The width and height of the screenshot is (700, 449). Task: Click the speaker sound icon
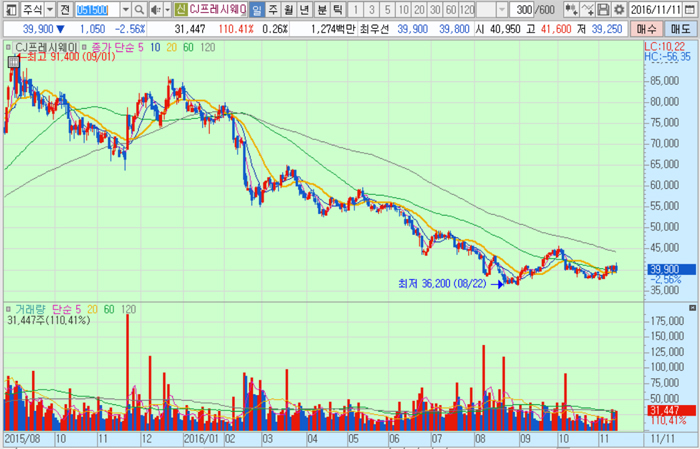coord(155,9)
